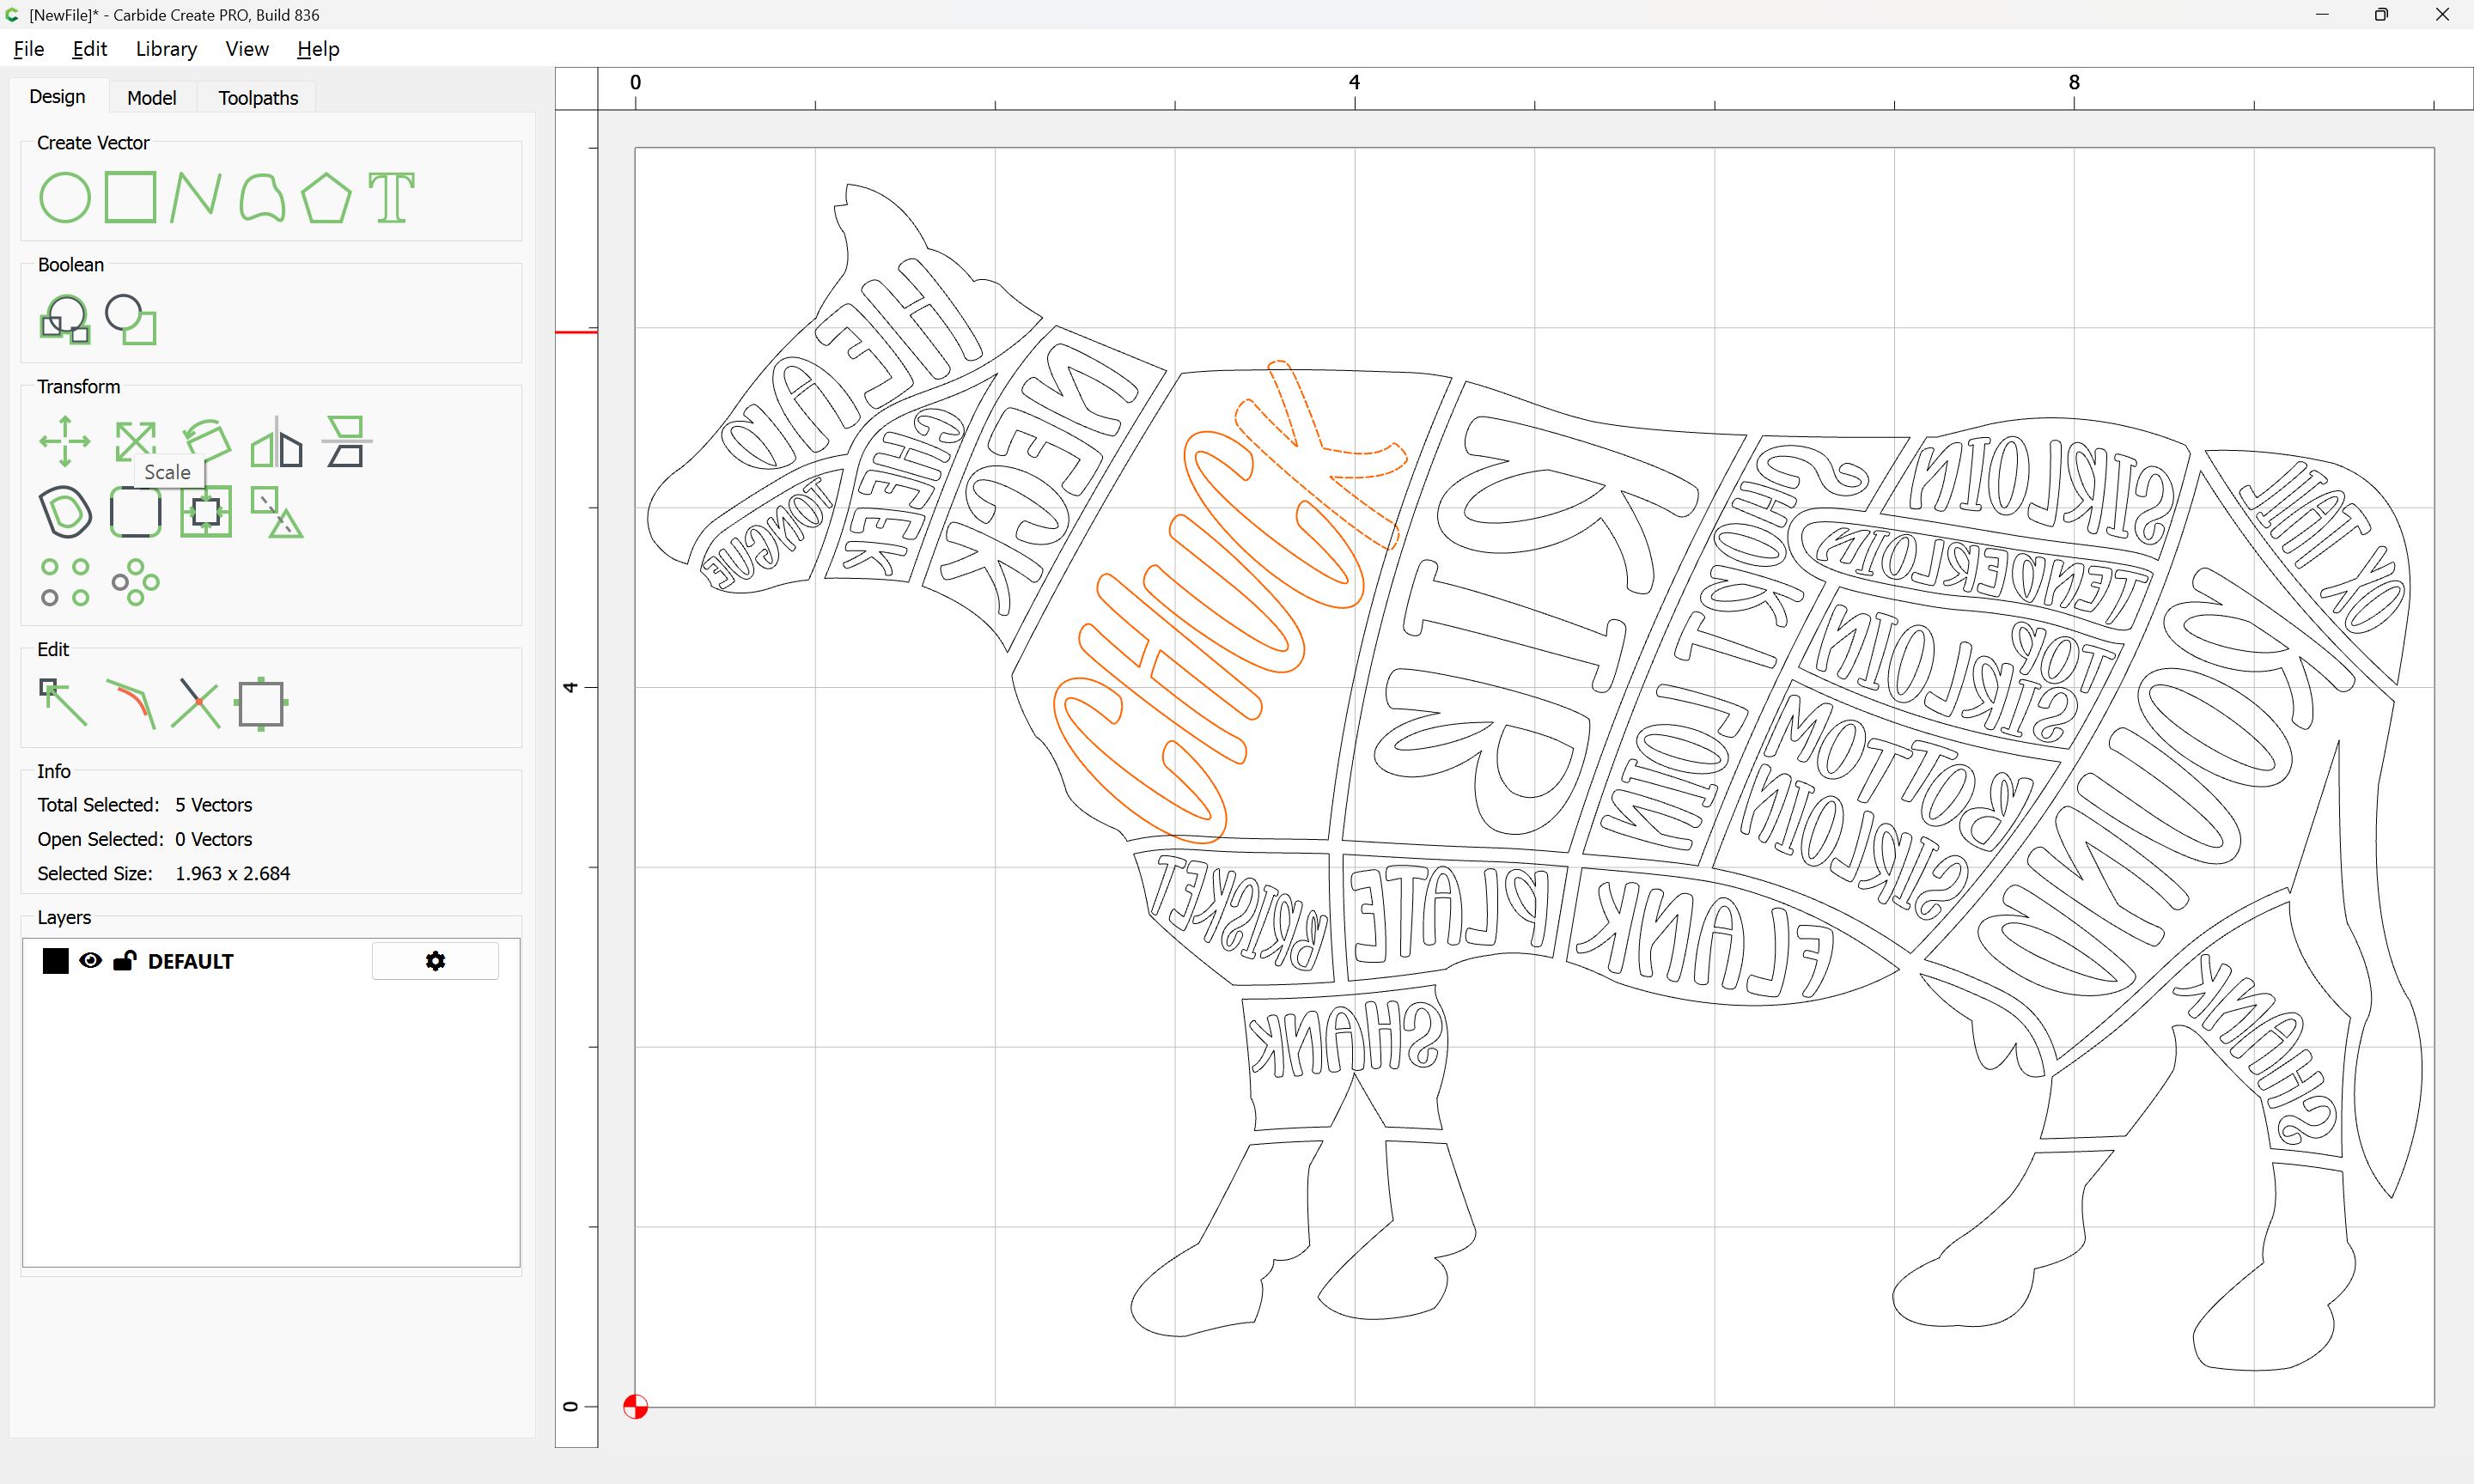This screenshot has width=2474, height=1484.
Task: Open DEFAULT layer settings gear
Action: pyautogui.click(x=435, y=961)
